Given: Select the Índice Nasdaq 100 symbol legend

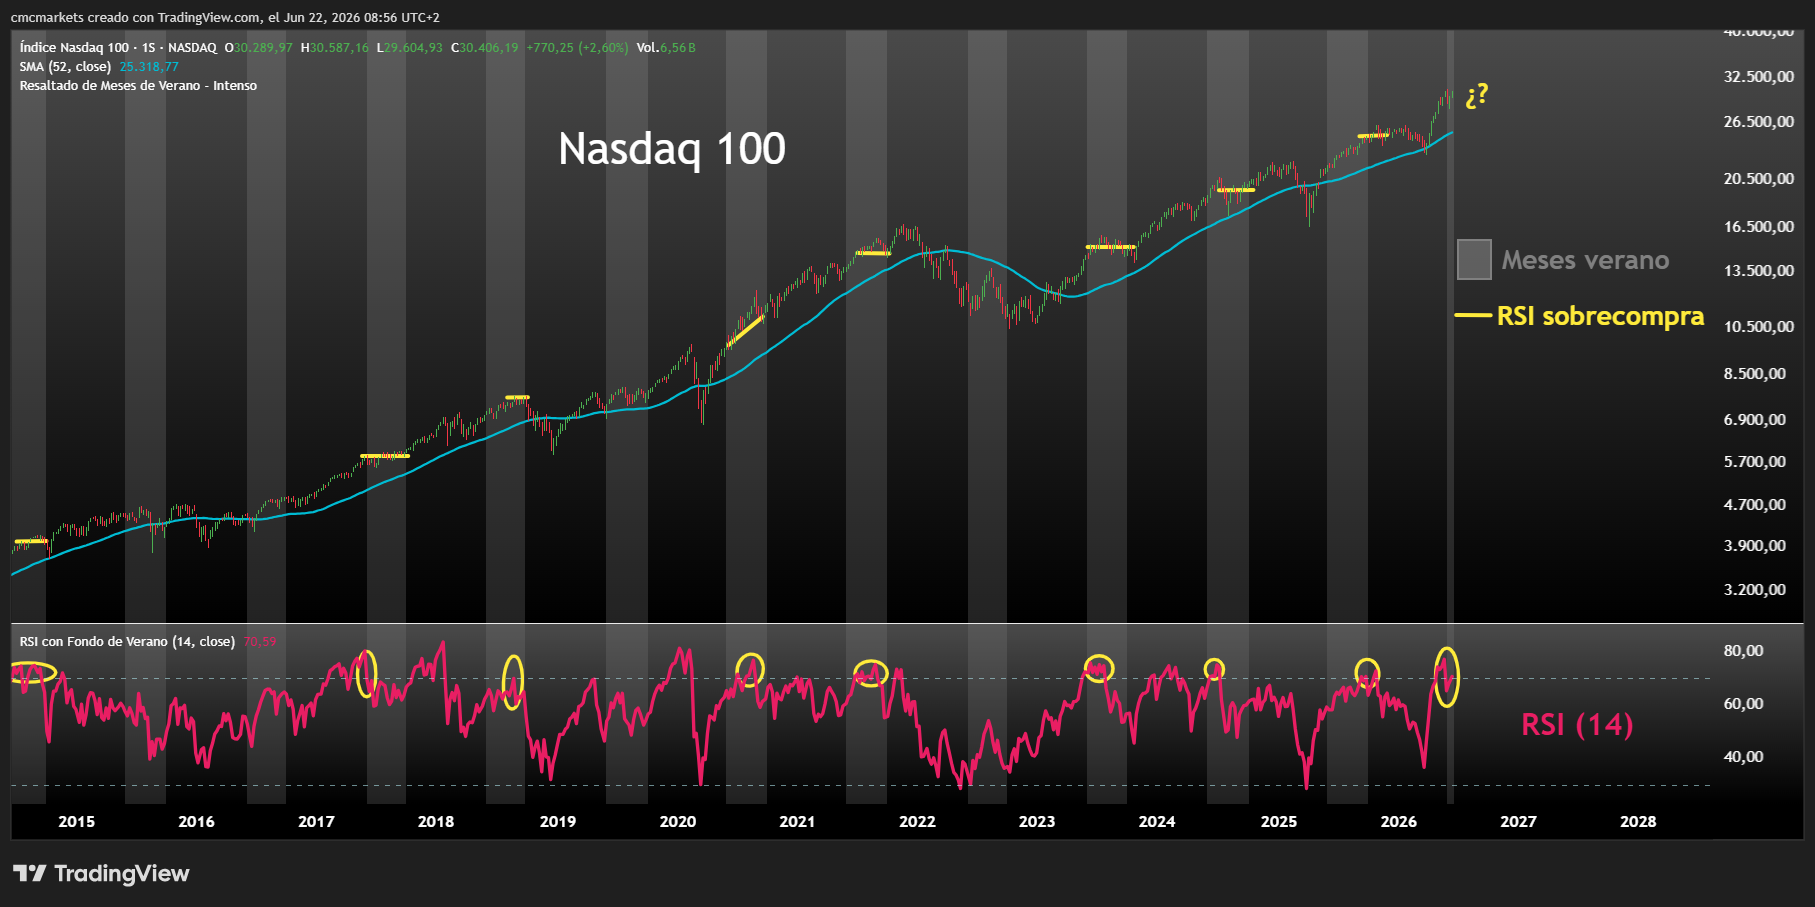Looking at the screenshot, I should click(x=118, y=47).
